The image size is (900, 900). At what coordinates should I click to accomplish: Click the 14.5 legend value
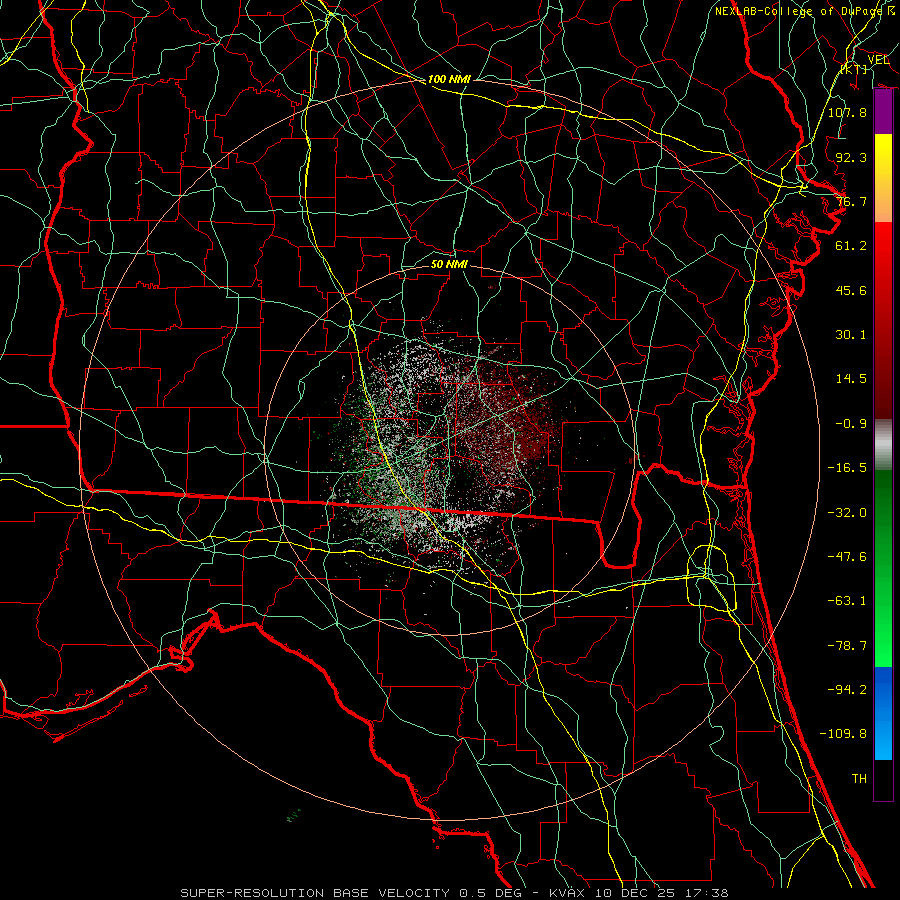[x=851, y=379]
